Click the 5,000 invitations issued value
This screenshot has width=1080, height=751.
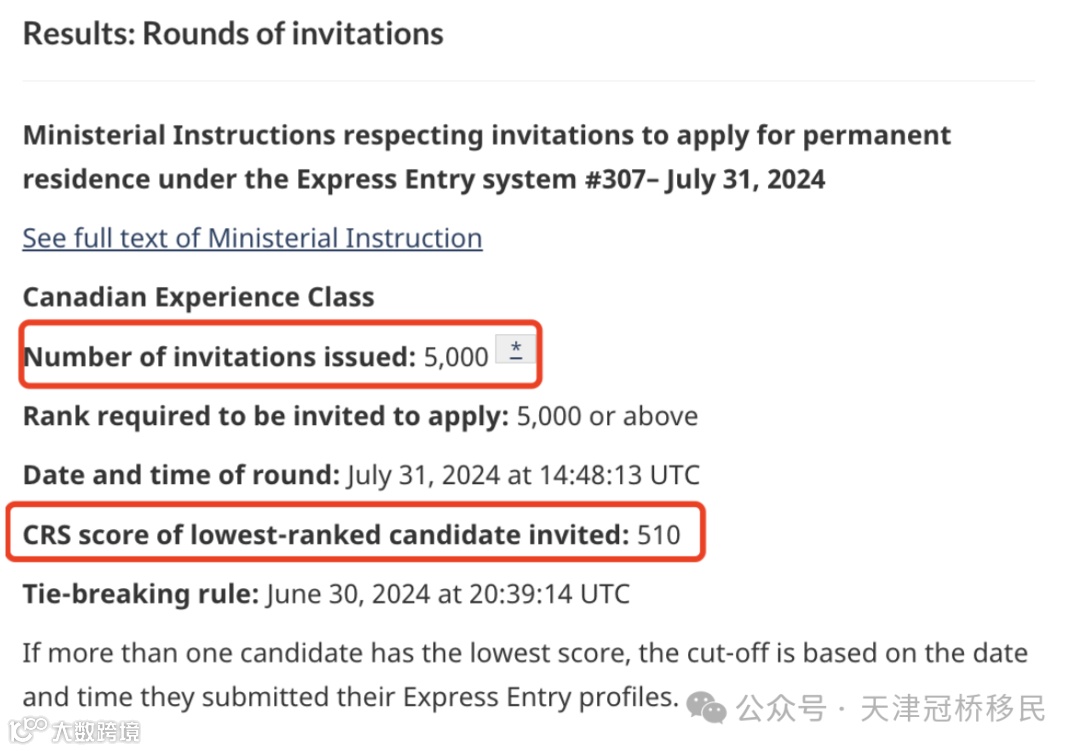pyautogui.click(x=456, y=356)
